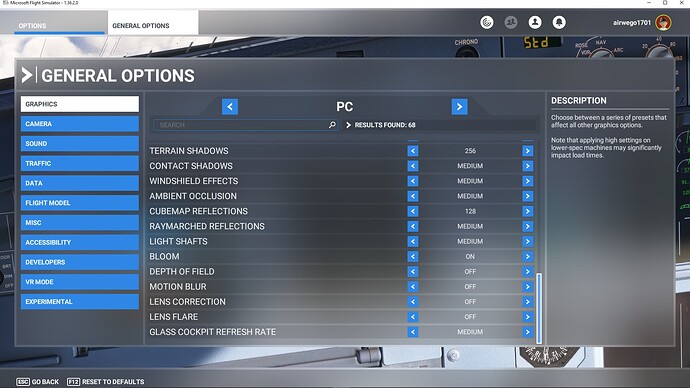Screen dimensions: 690x388
Task: Open the profile person icon
Action: point(535,22)
